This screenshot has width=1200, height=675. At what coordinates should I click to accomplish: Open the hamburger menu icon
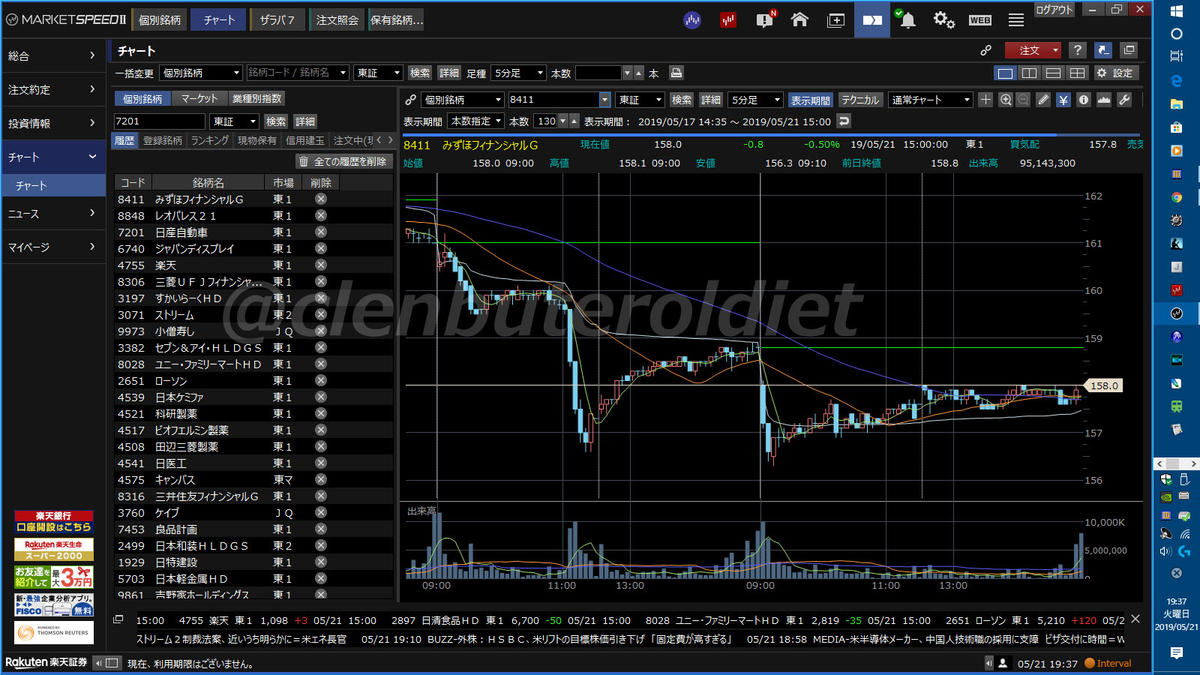pos(1016,19)
